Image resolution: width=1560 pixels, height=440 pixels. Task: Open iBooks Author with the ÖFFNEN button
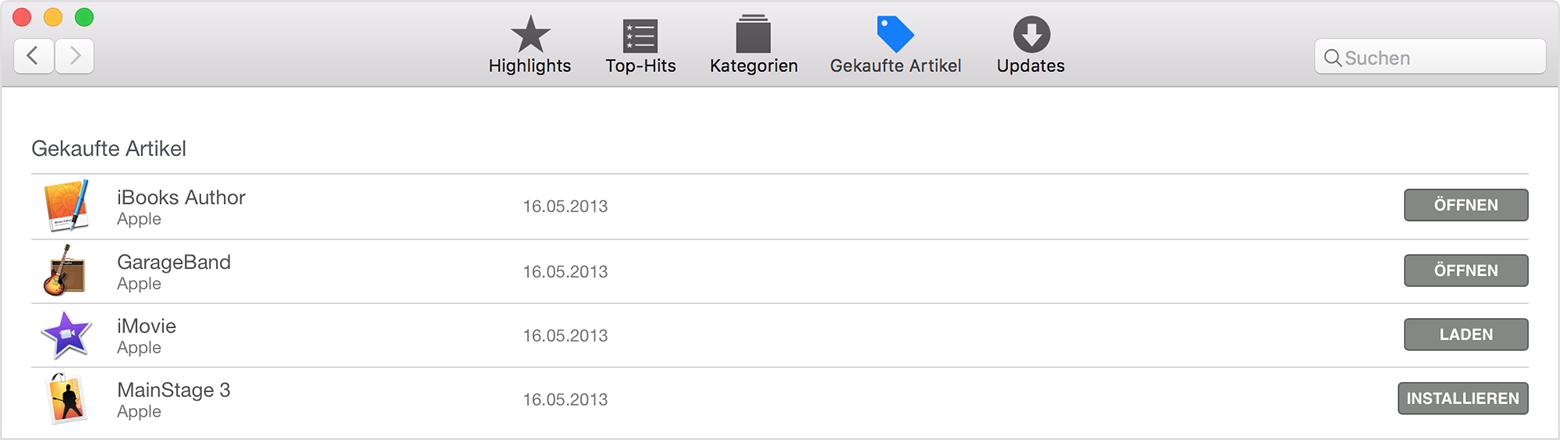1466,205
